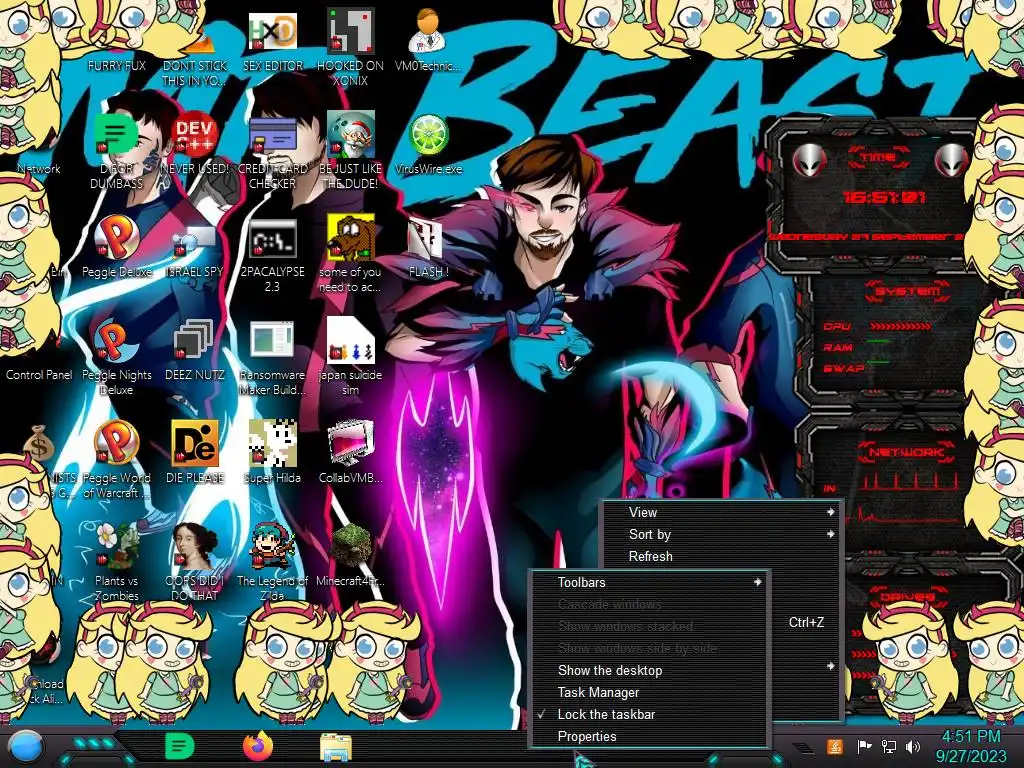
Task: Select the green icon labeled DI FOR
Action: pos(117,152)
